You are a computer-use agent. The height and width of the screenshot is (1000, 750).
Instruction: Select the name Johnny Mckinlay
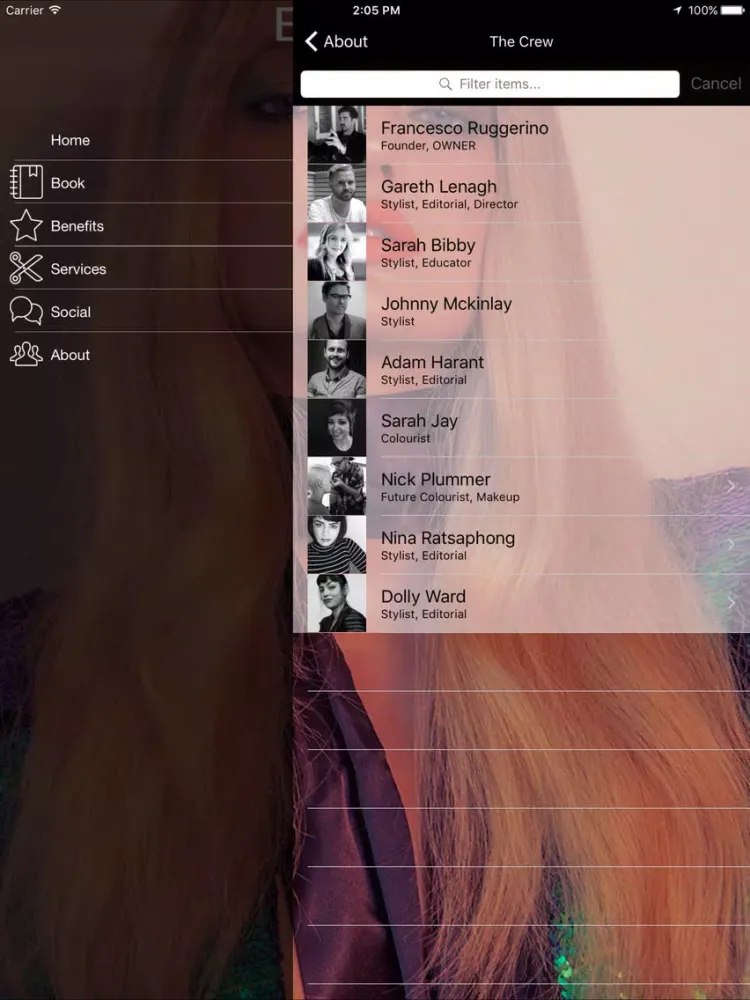446,304
